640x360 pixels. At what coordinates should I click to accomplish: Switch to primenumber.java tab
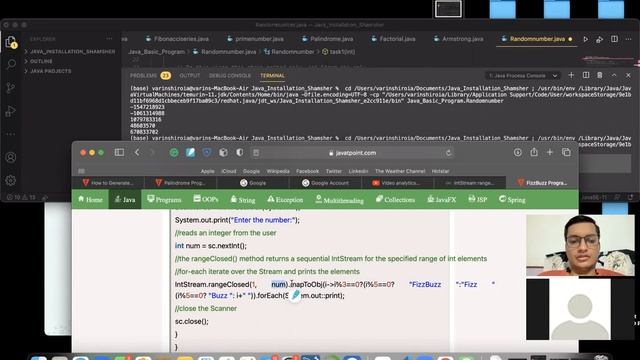[255, 39]
